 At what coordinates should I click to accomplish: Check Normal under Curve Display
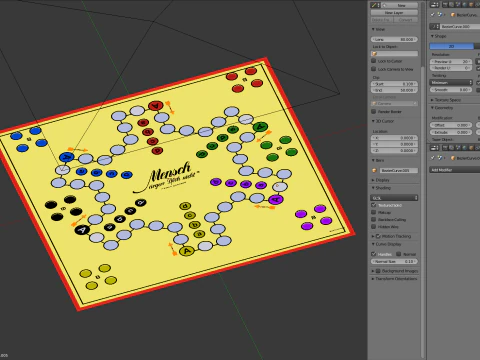click(x=399, y=254)
